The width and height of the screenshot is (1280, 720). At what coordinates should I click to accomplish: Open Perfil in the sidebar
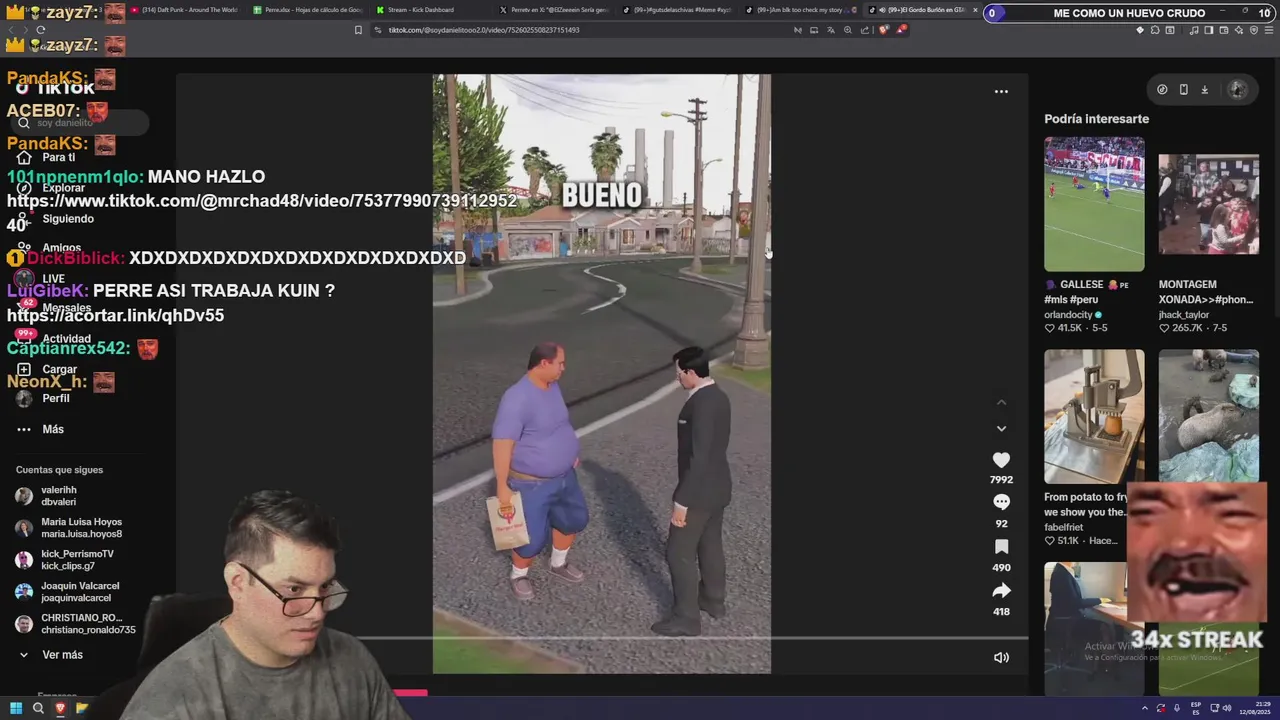point(56,398)
